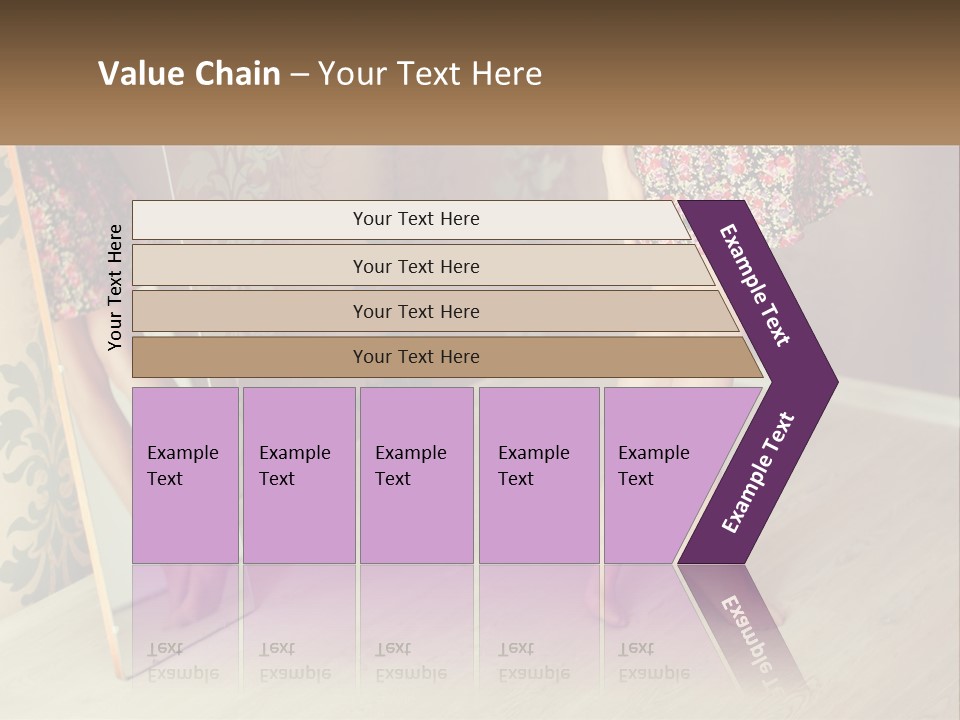Select the third pink 'Example Text' box

tap(417, 475)
